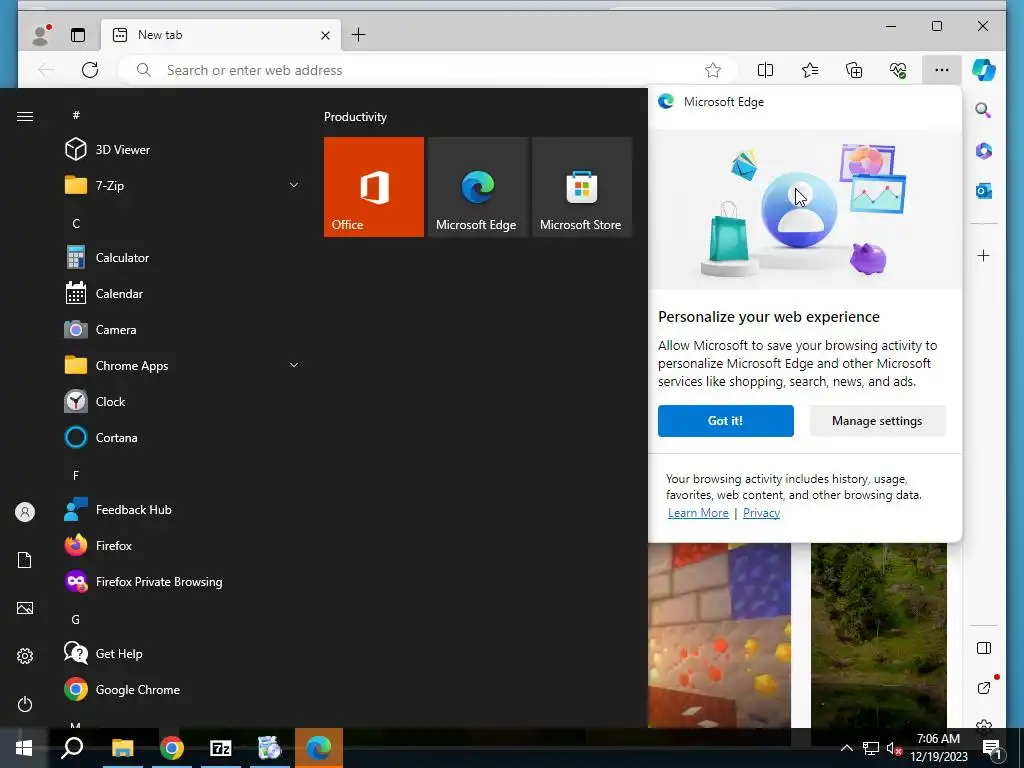Open the Get Help app
The image size is (1024, 768).
coord(183,653)
